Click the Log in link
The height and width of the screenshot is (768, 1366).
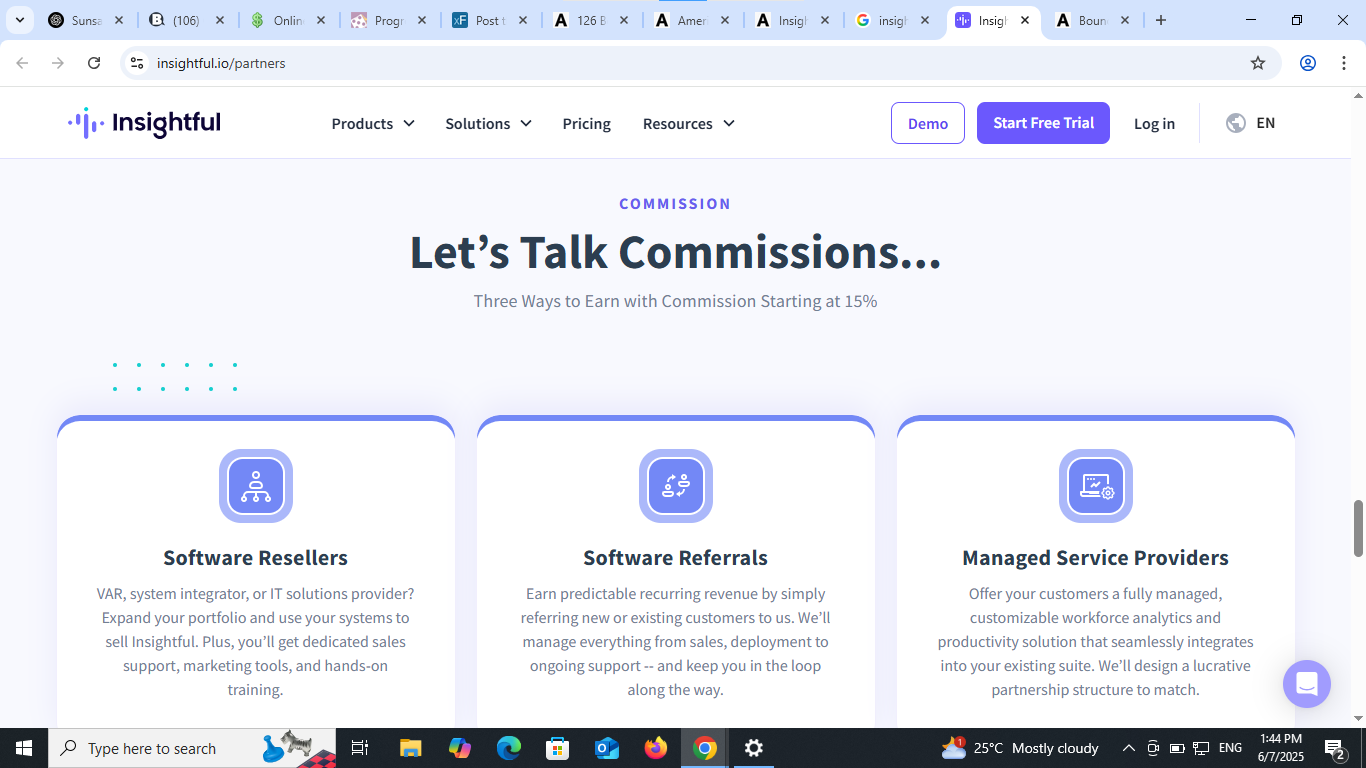(1154, 124)
